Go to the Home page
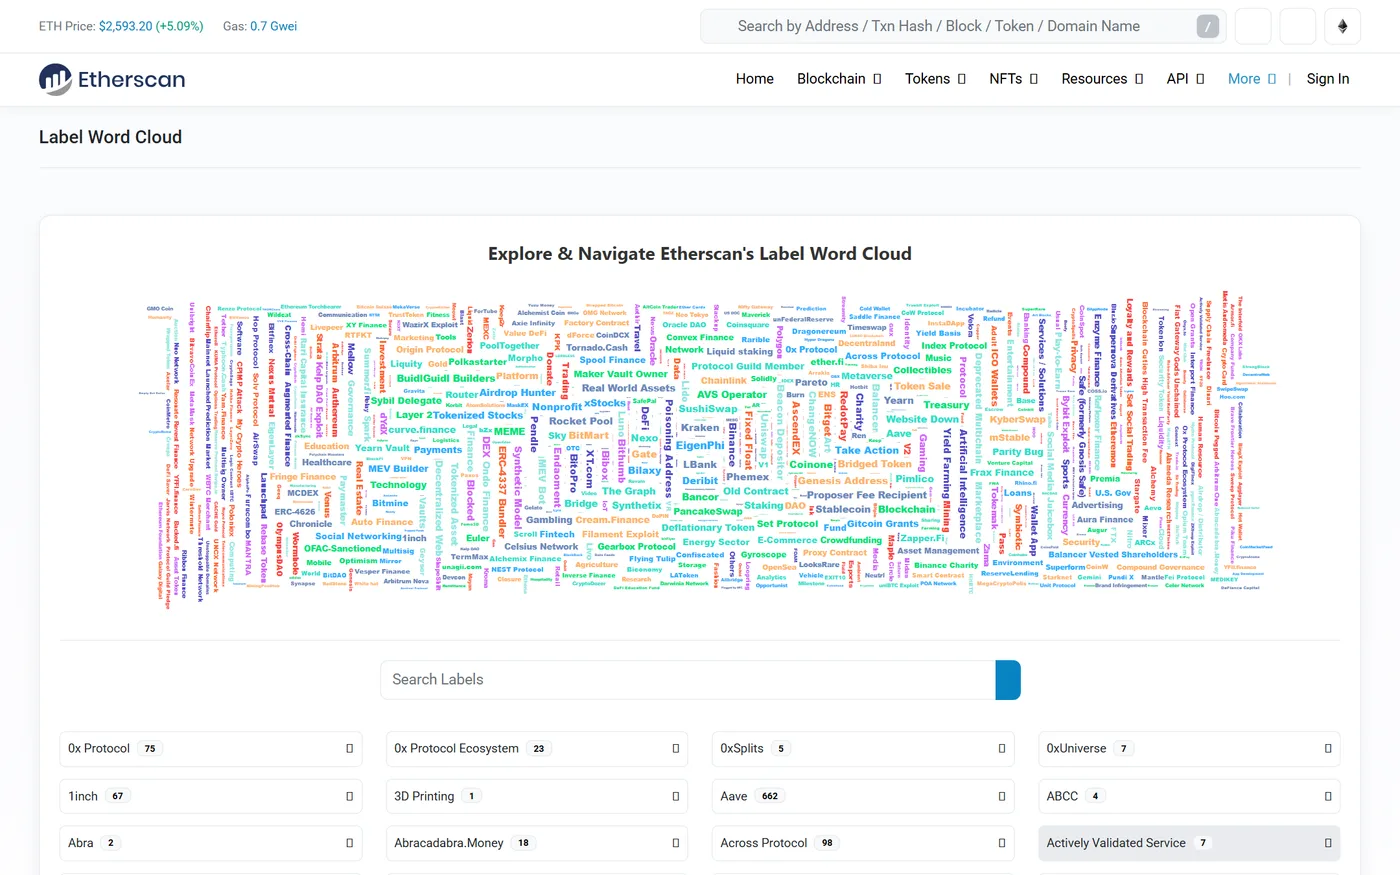This screenshot has width=1400, height=875. point(755,79)
